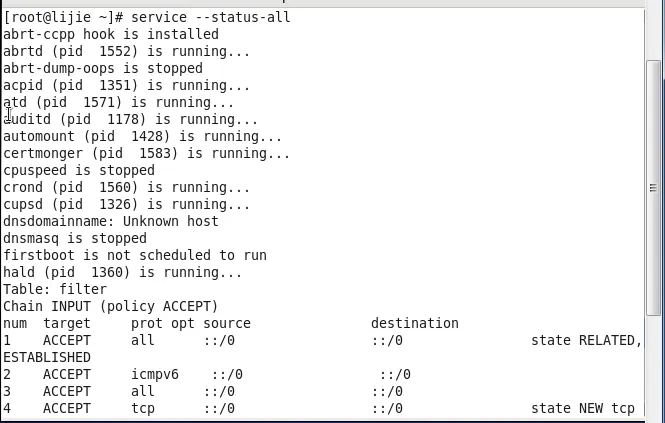Click the certmonger pid 1583 line
The height and width of the screenshot is (423, 665).
tap(146, 153)
